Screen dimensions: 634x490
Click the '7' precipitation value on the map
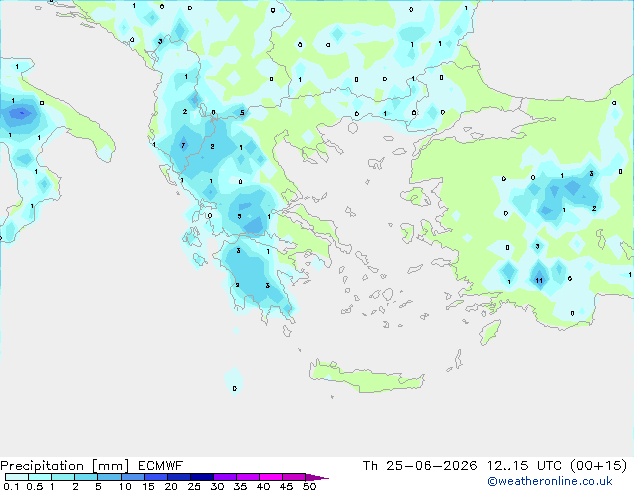pyautogui.click(x=183, y=145)
